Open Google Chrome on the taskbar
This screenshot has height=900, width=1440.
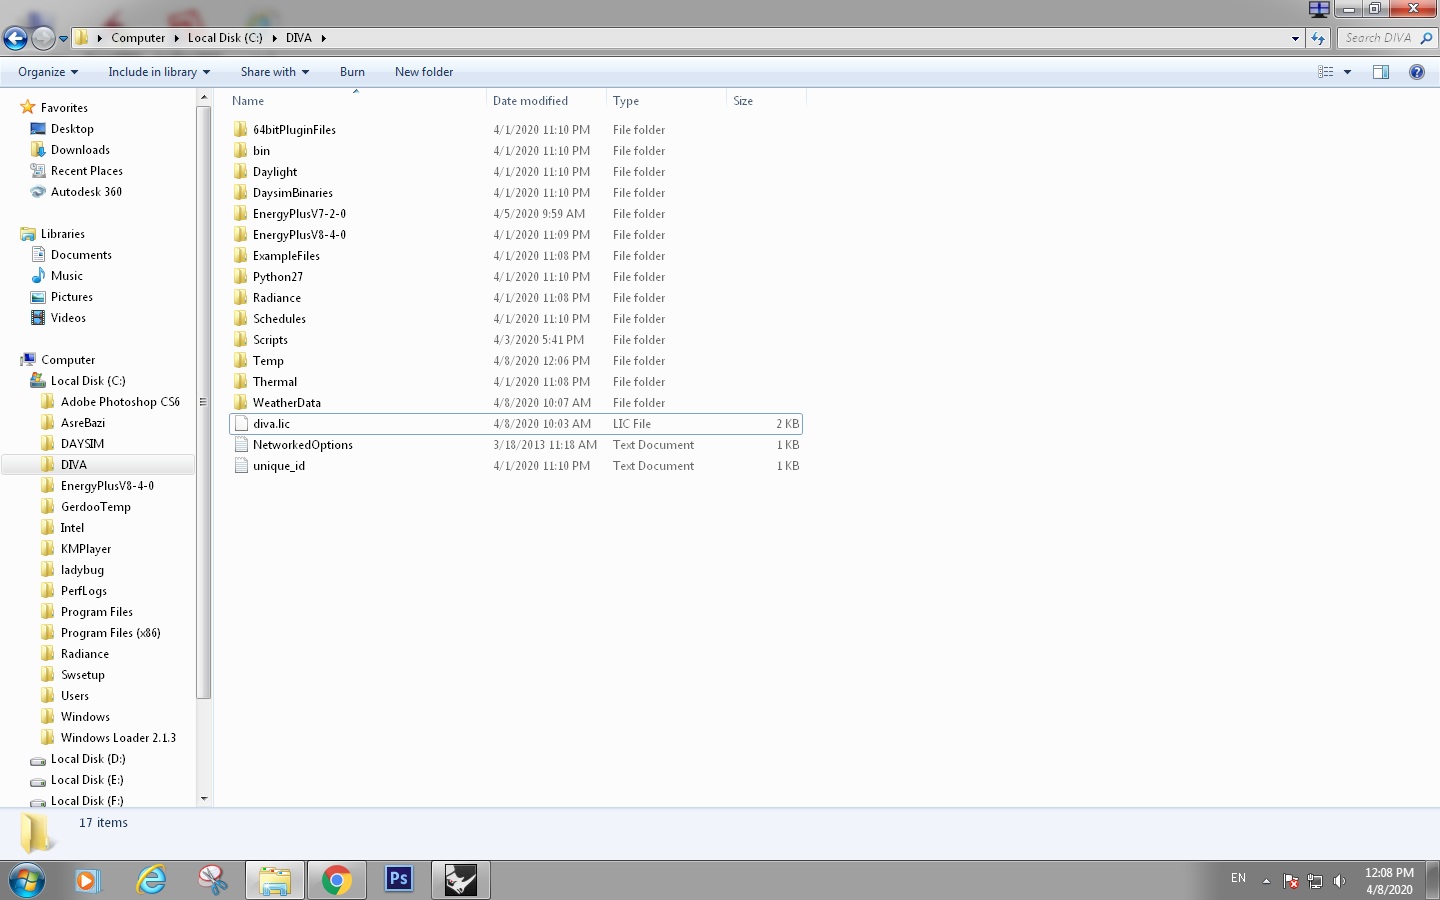click(337, 880)
